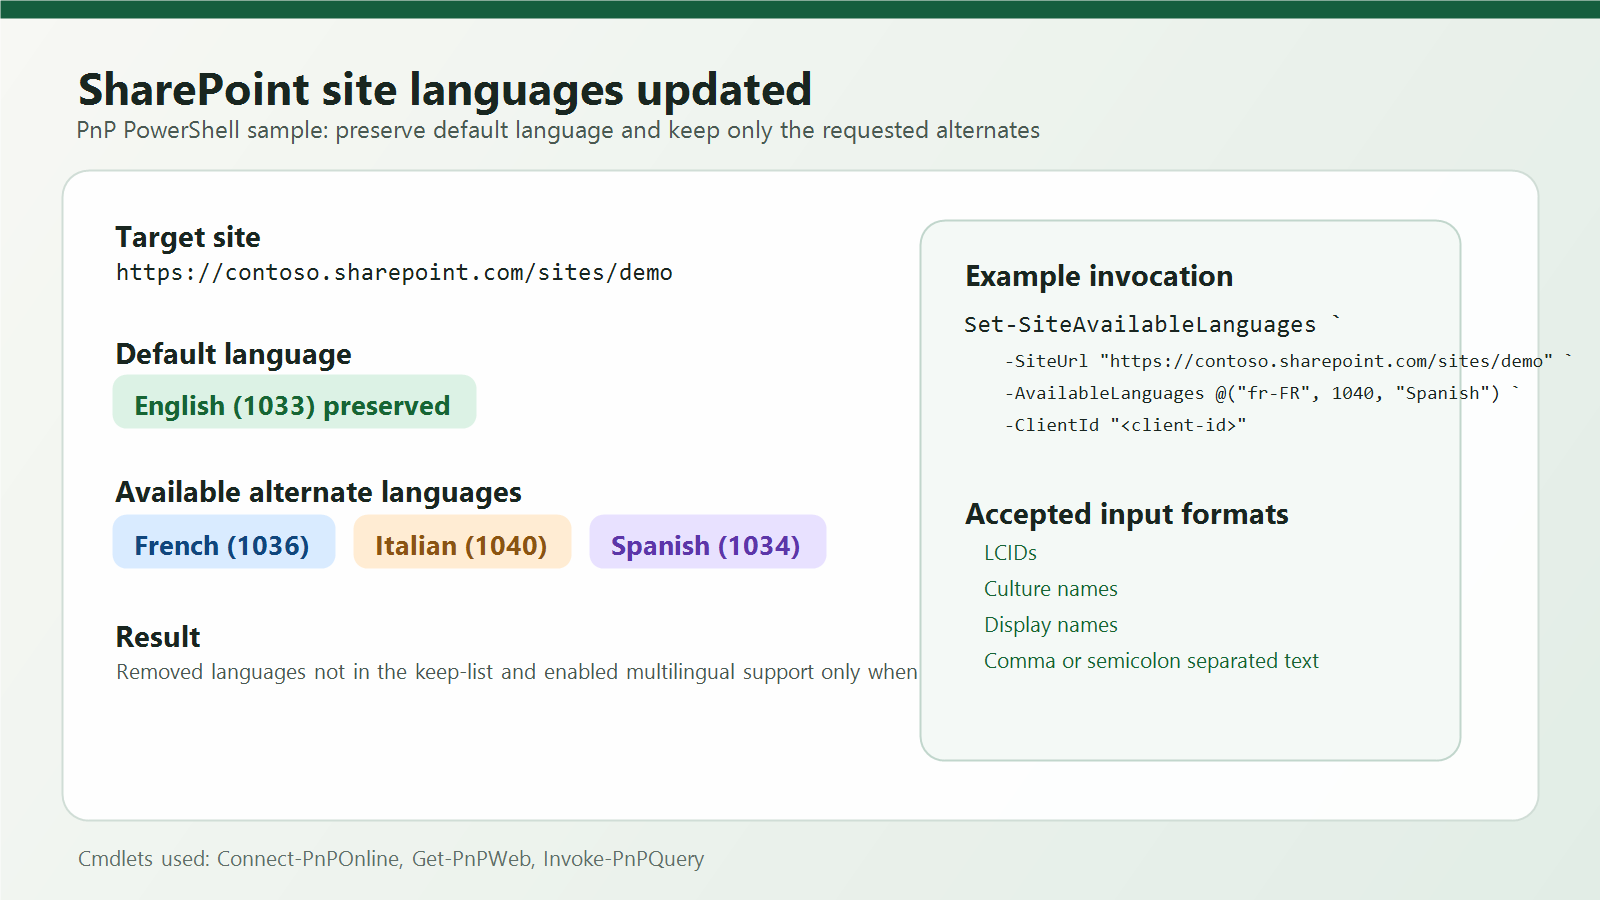Select the 'Available alternate languages' heading
The height and width of the screenshot is (900, 1600).
[x=319, y=492]
